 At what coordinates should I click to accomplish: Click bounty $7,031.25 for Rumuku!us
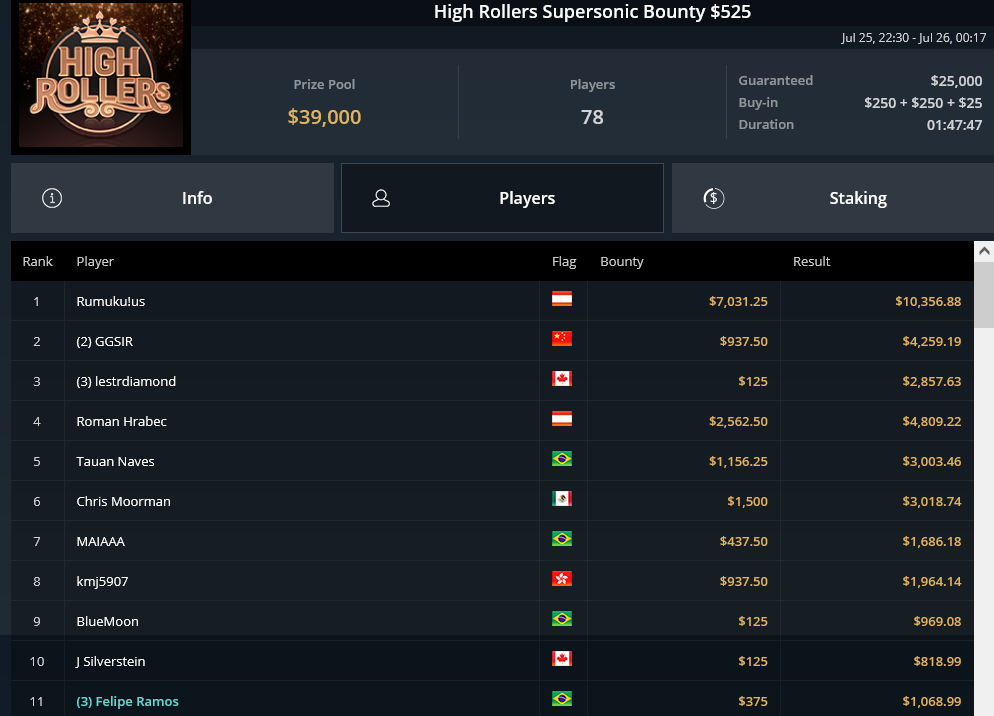coord(738,301)
